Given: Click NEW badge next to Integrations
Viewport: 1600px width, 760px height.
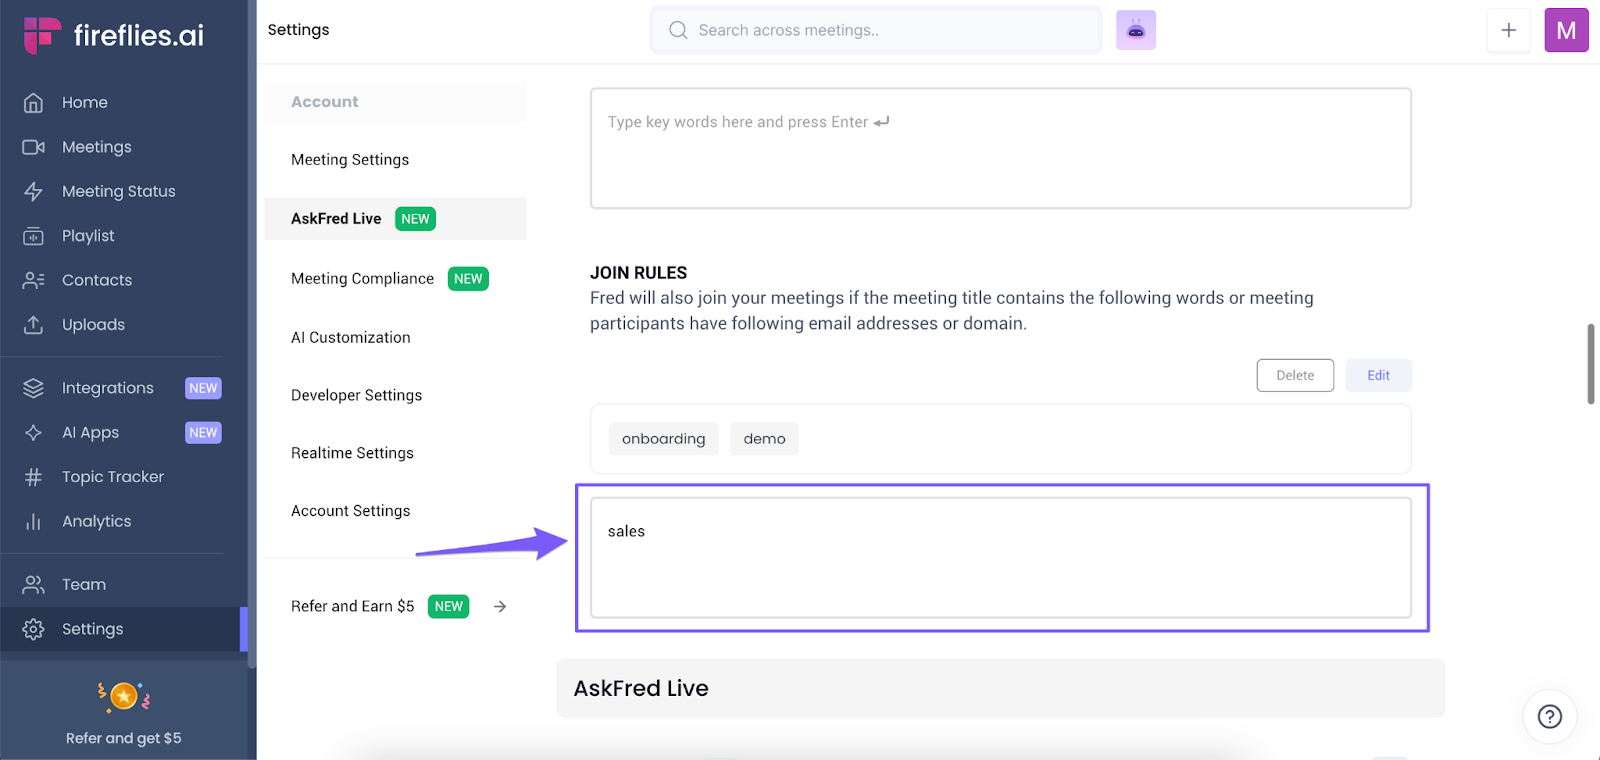Looking at the screenshot, I should pyautogui.click(x=203, y=388).
